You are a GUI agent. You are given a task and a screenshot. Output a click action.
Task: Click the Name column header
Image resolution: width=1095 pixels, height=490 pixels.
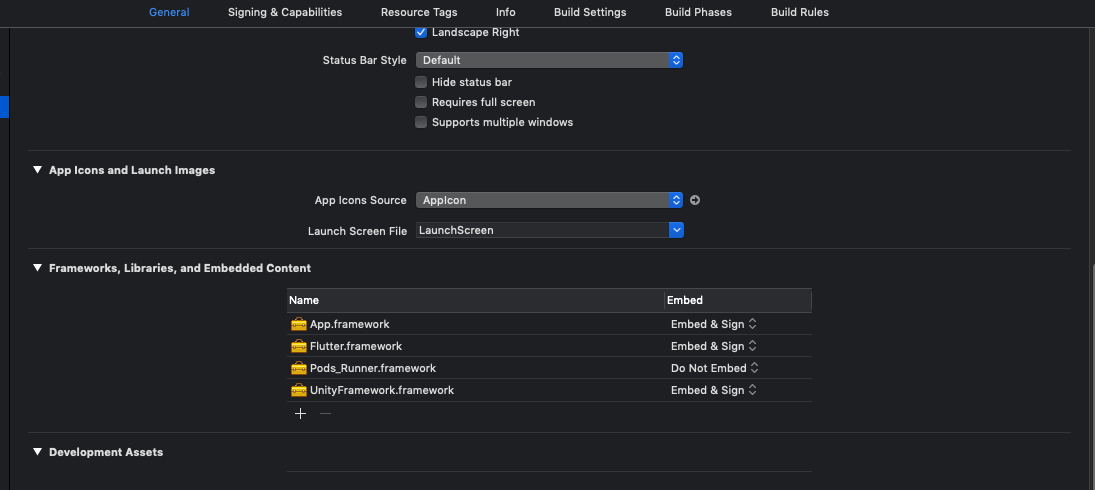(x=476, y=300)
